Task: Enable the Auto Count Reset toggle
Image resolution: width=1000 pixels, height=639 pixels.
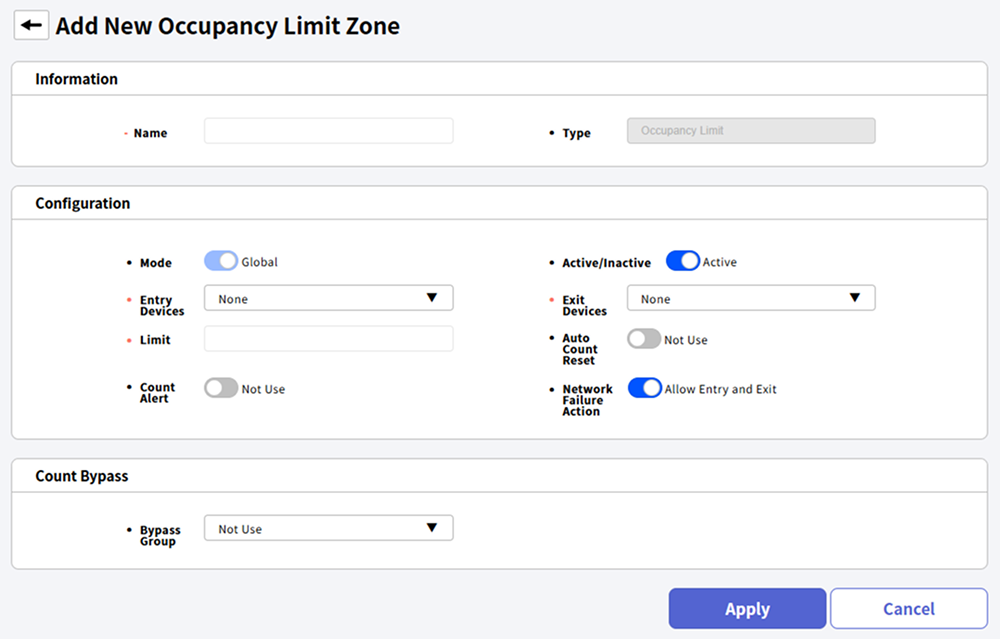Action: pyautogui.click(x=644, y=339)
